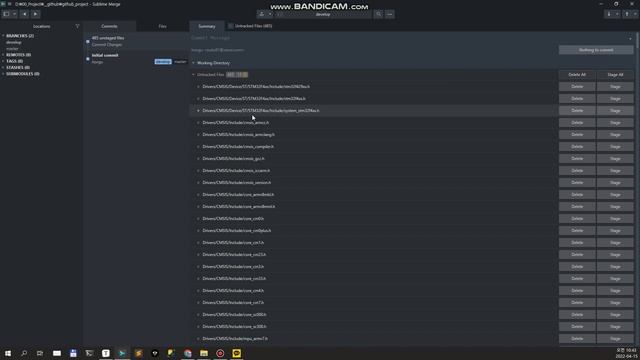Click the stash icon in the toolbar
This screenshot has width=640, height=360.
pyautogui.click(x=262, y=14)
